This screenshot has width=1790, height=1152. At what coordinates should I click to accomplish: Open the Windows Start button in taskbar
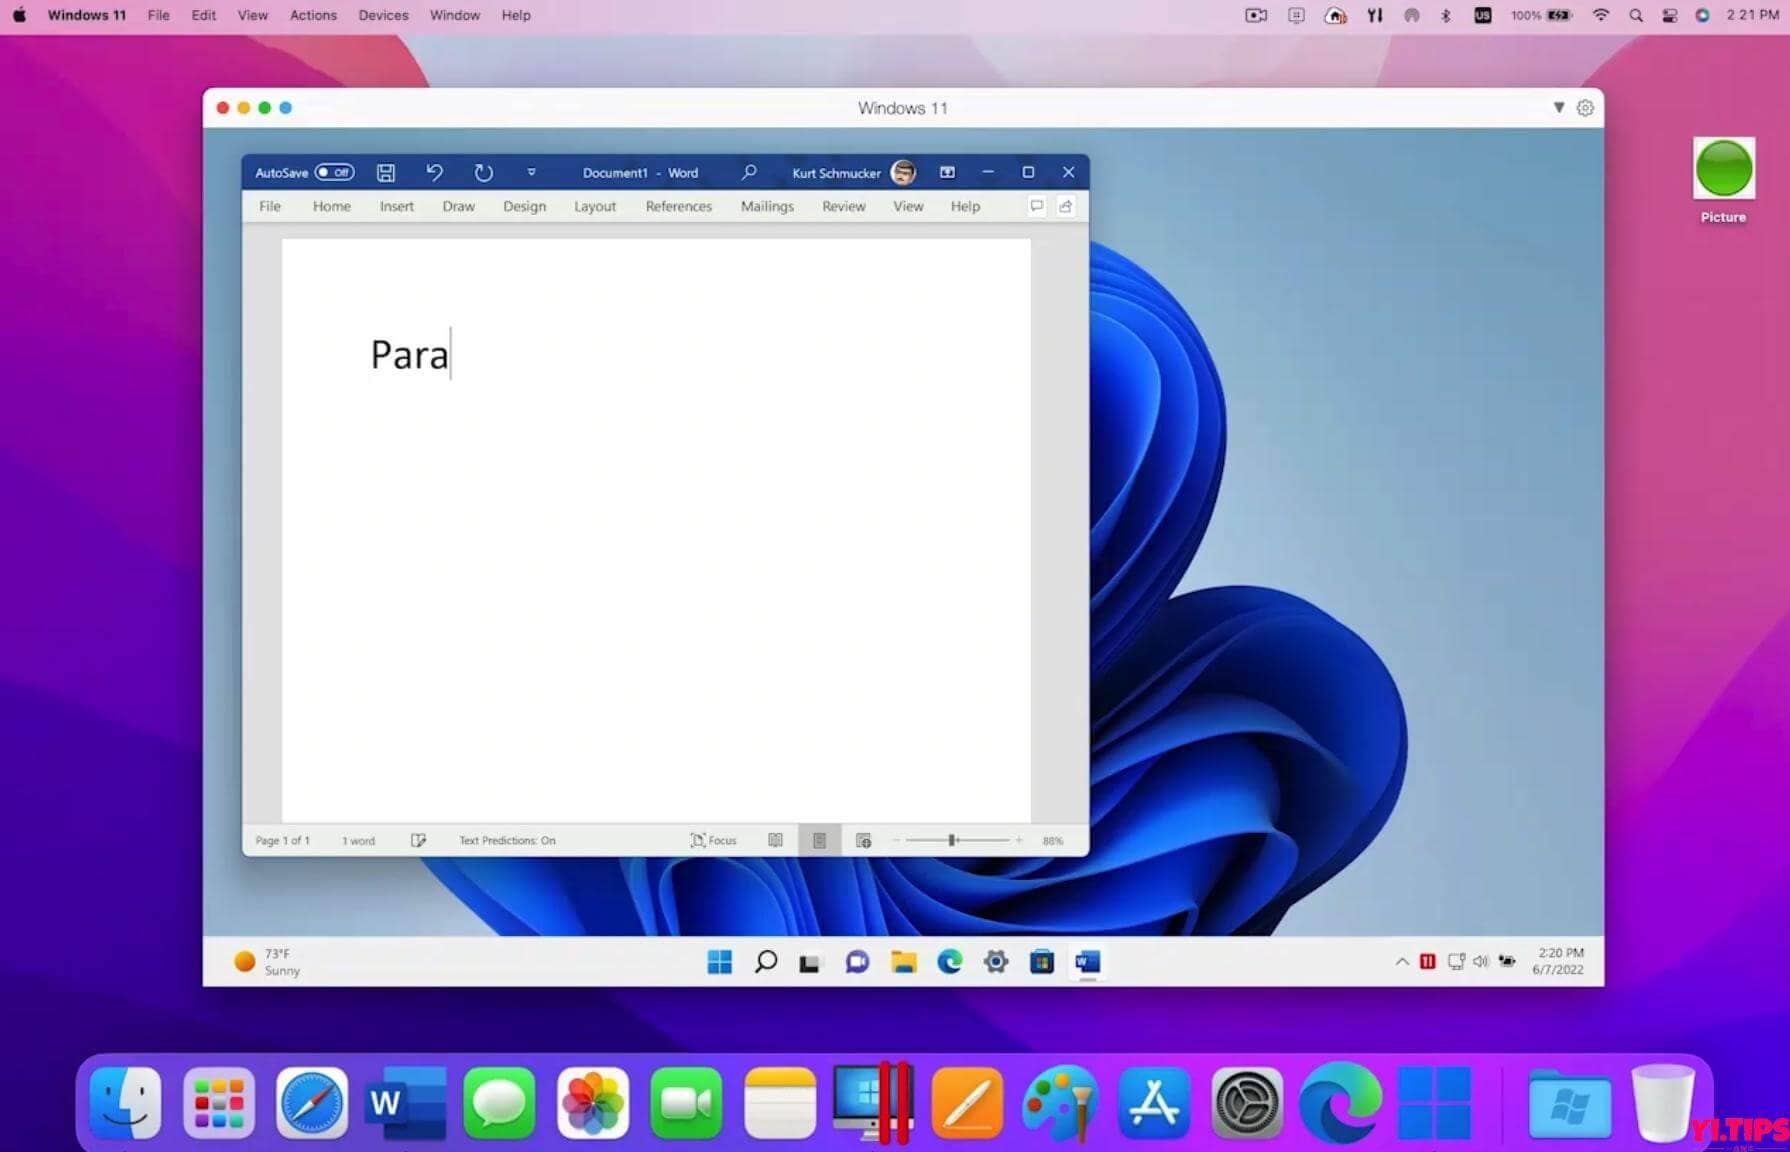click(719, 962)
